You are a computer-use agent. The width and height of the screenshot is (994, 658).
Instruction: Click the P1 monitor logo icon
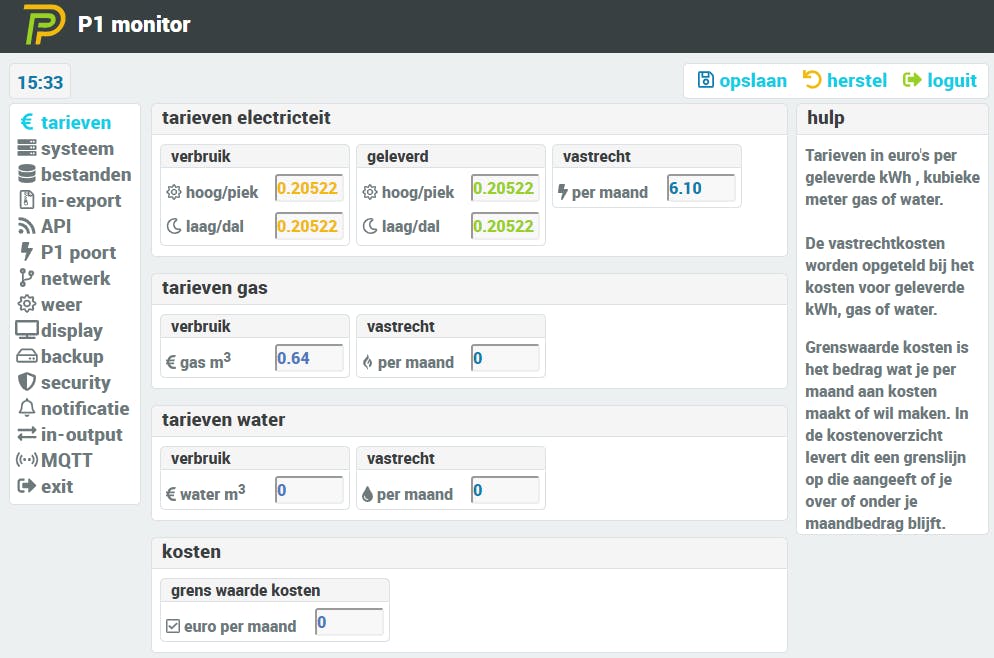tap(44, 25)
